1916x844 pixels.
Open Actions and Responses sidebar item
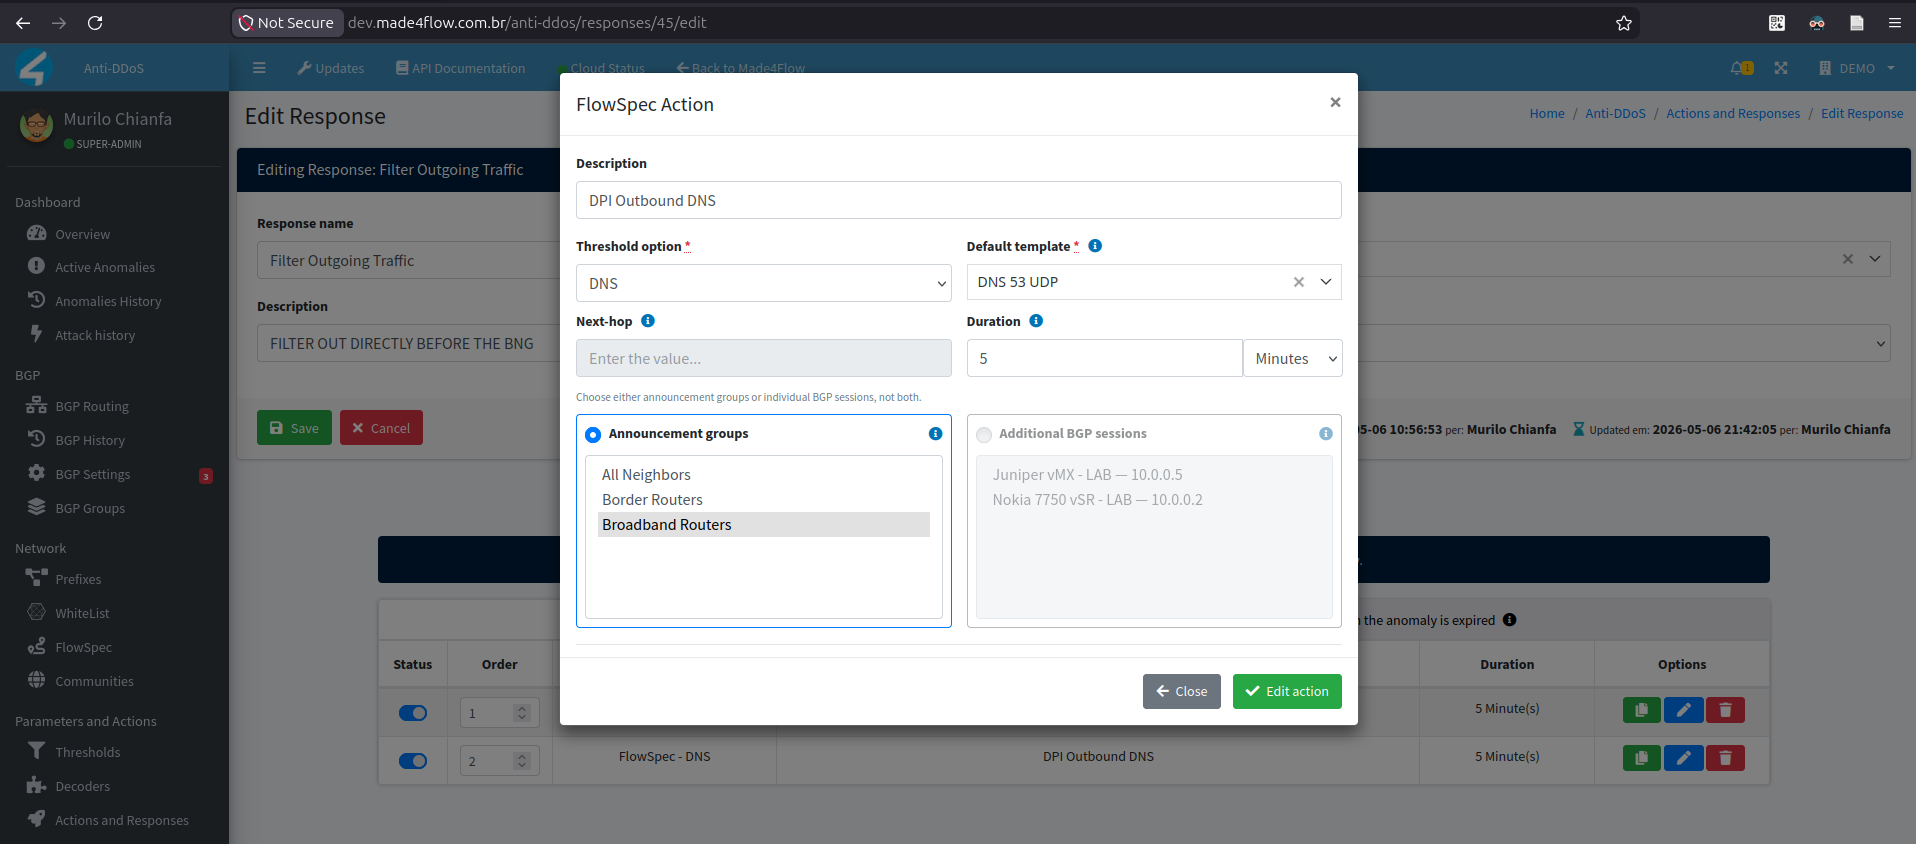point(121,820)
